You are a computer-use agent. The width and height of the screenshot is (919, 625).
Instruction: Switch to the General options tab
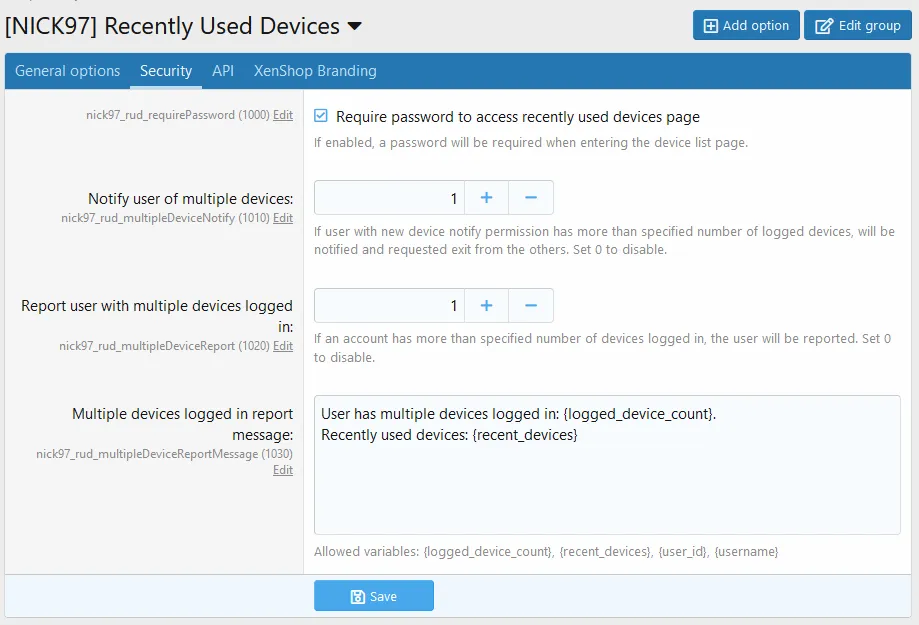[x=67, y=71]
